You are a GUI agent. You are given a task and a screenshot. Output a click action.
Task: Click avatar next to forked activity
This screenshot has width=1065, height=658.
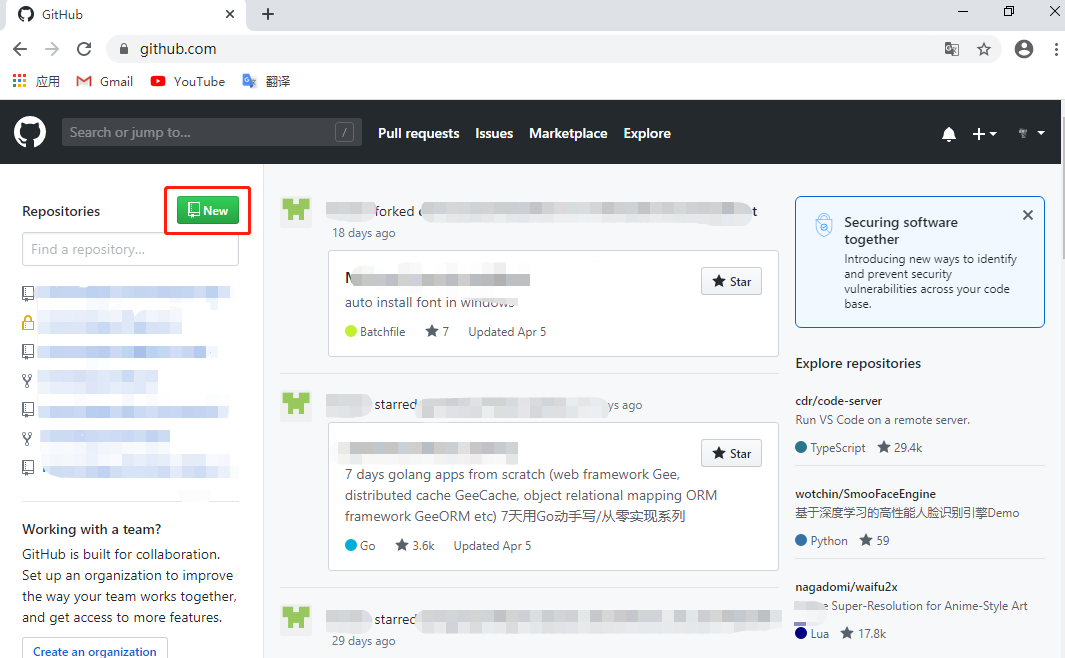tap(296, 210)
